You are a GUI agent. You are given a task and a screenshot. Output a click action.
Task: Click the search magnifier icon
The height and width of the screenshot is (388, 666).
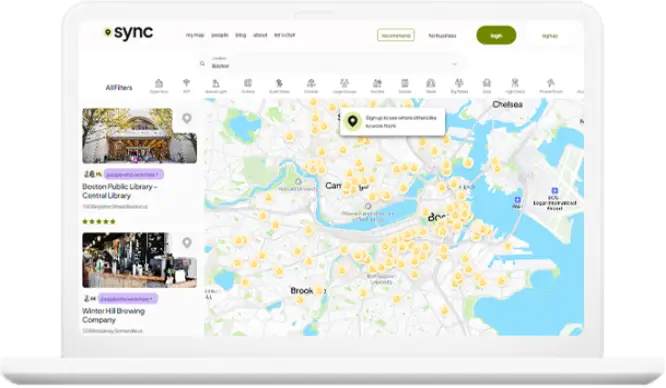pos(202,64)
